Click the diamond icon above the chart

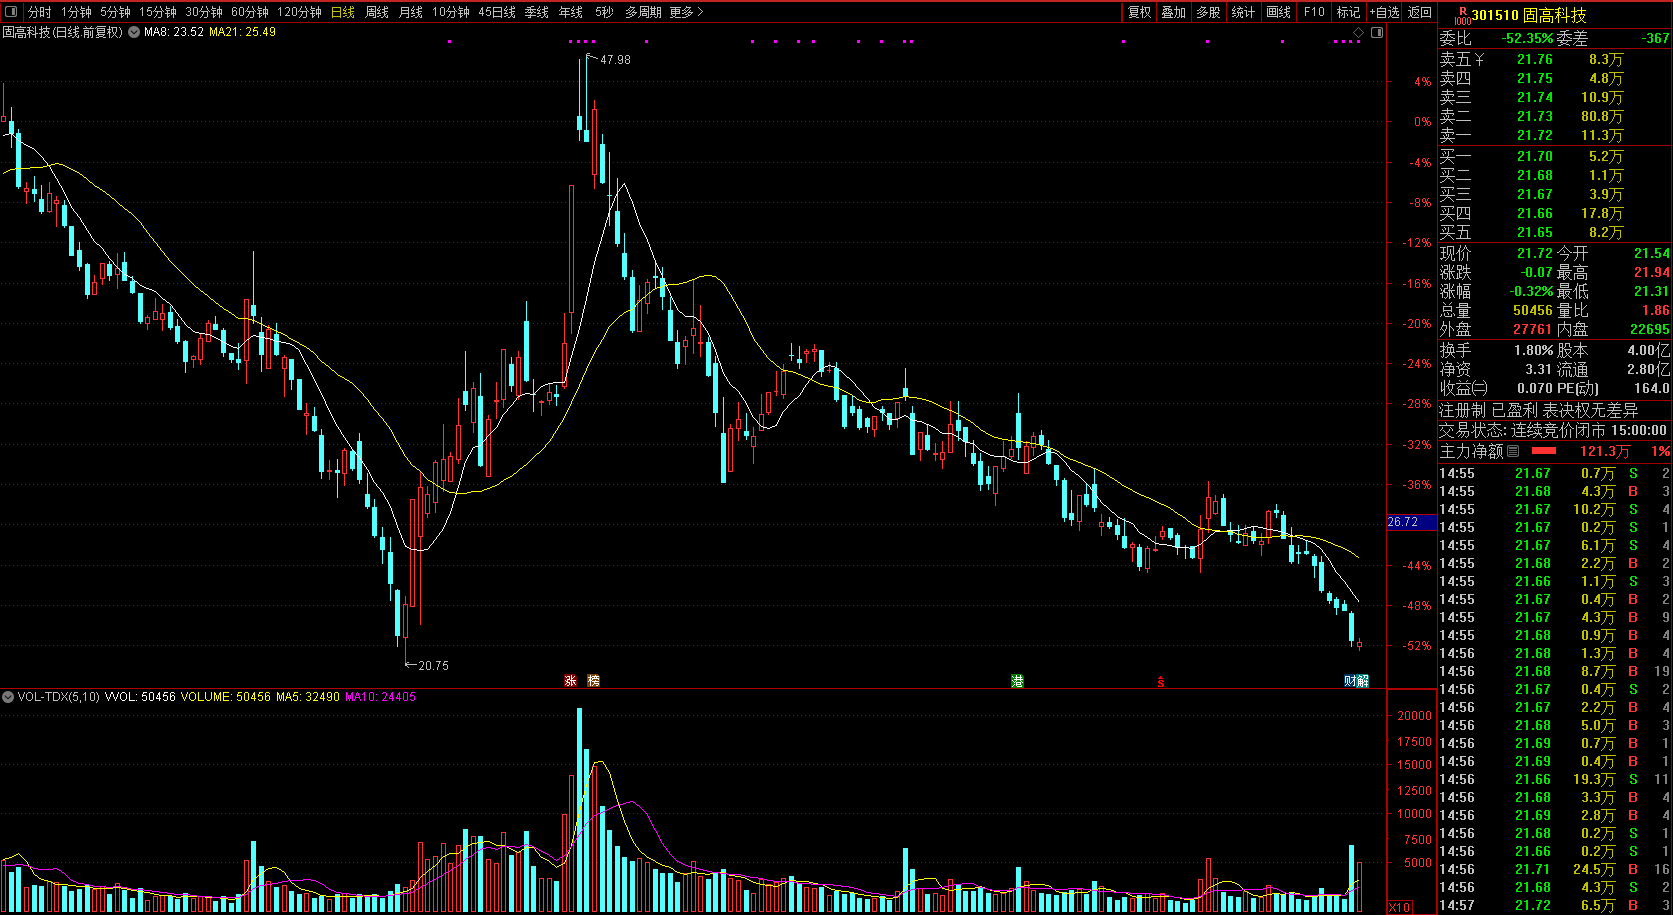(1358, 33)
